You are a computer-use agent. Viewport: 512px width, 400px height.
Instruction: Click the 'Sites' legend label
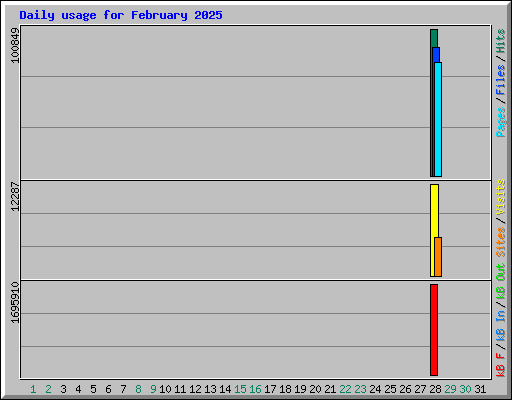click(500, 242)
